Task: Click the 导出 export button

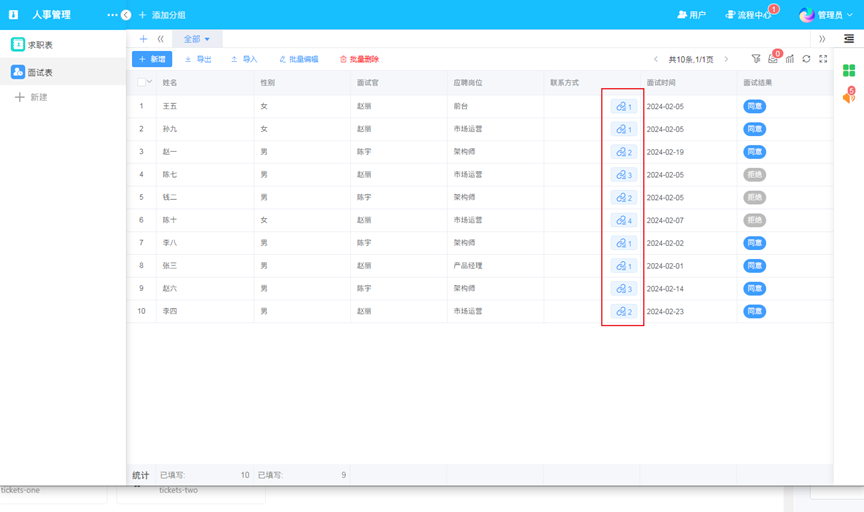Action: [198, 59]
